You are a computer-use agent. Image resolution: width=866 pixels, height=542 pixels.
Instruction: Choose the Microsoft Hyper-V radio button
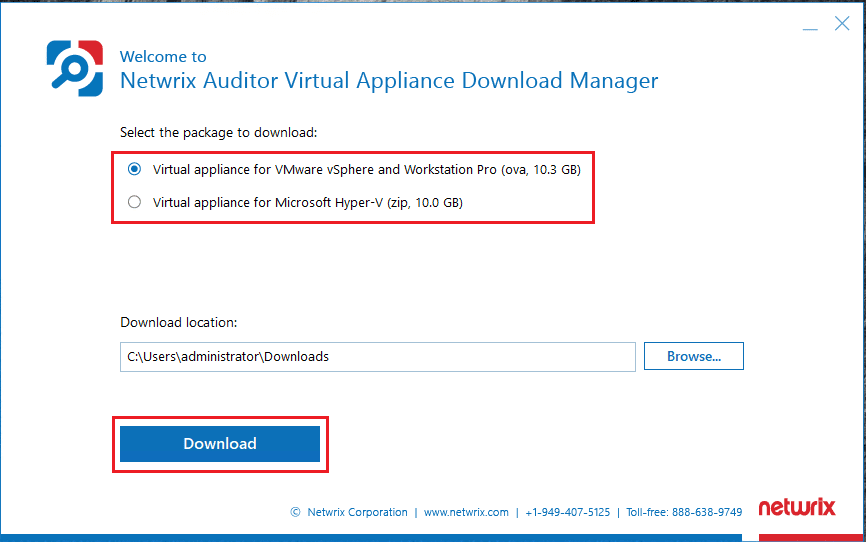[135, 202]
